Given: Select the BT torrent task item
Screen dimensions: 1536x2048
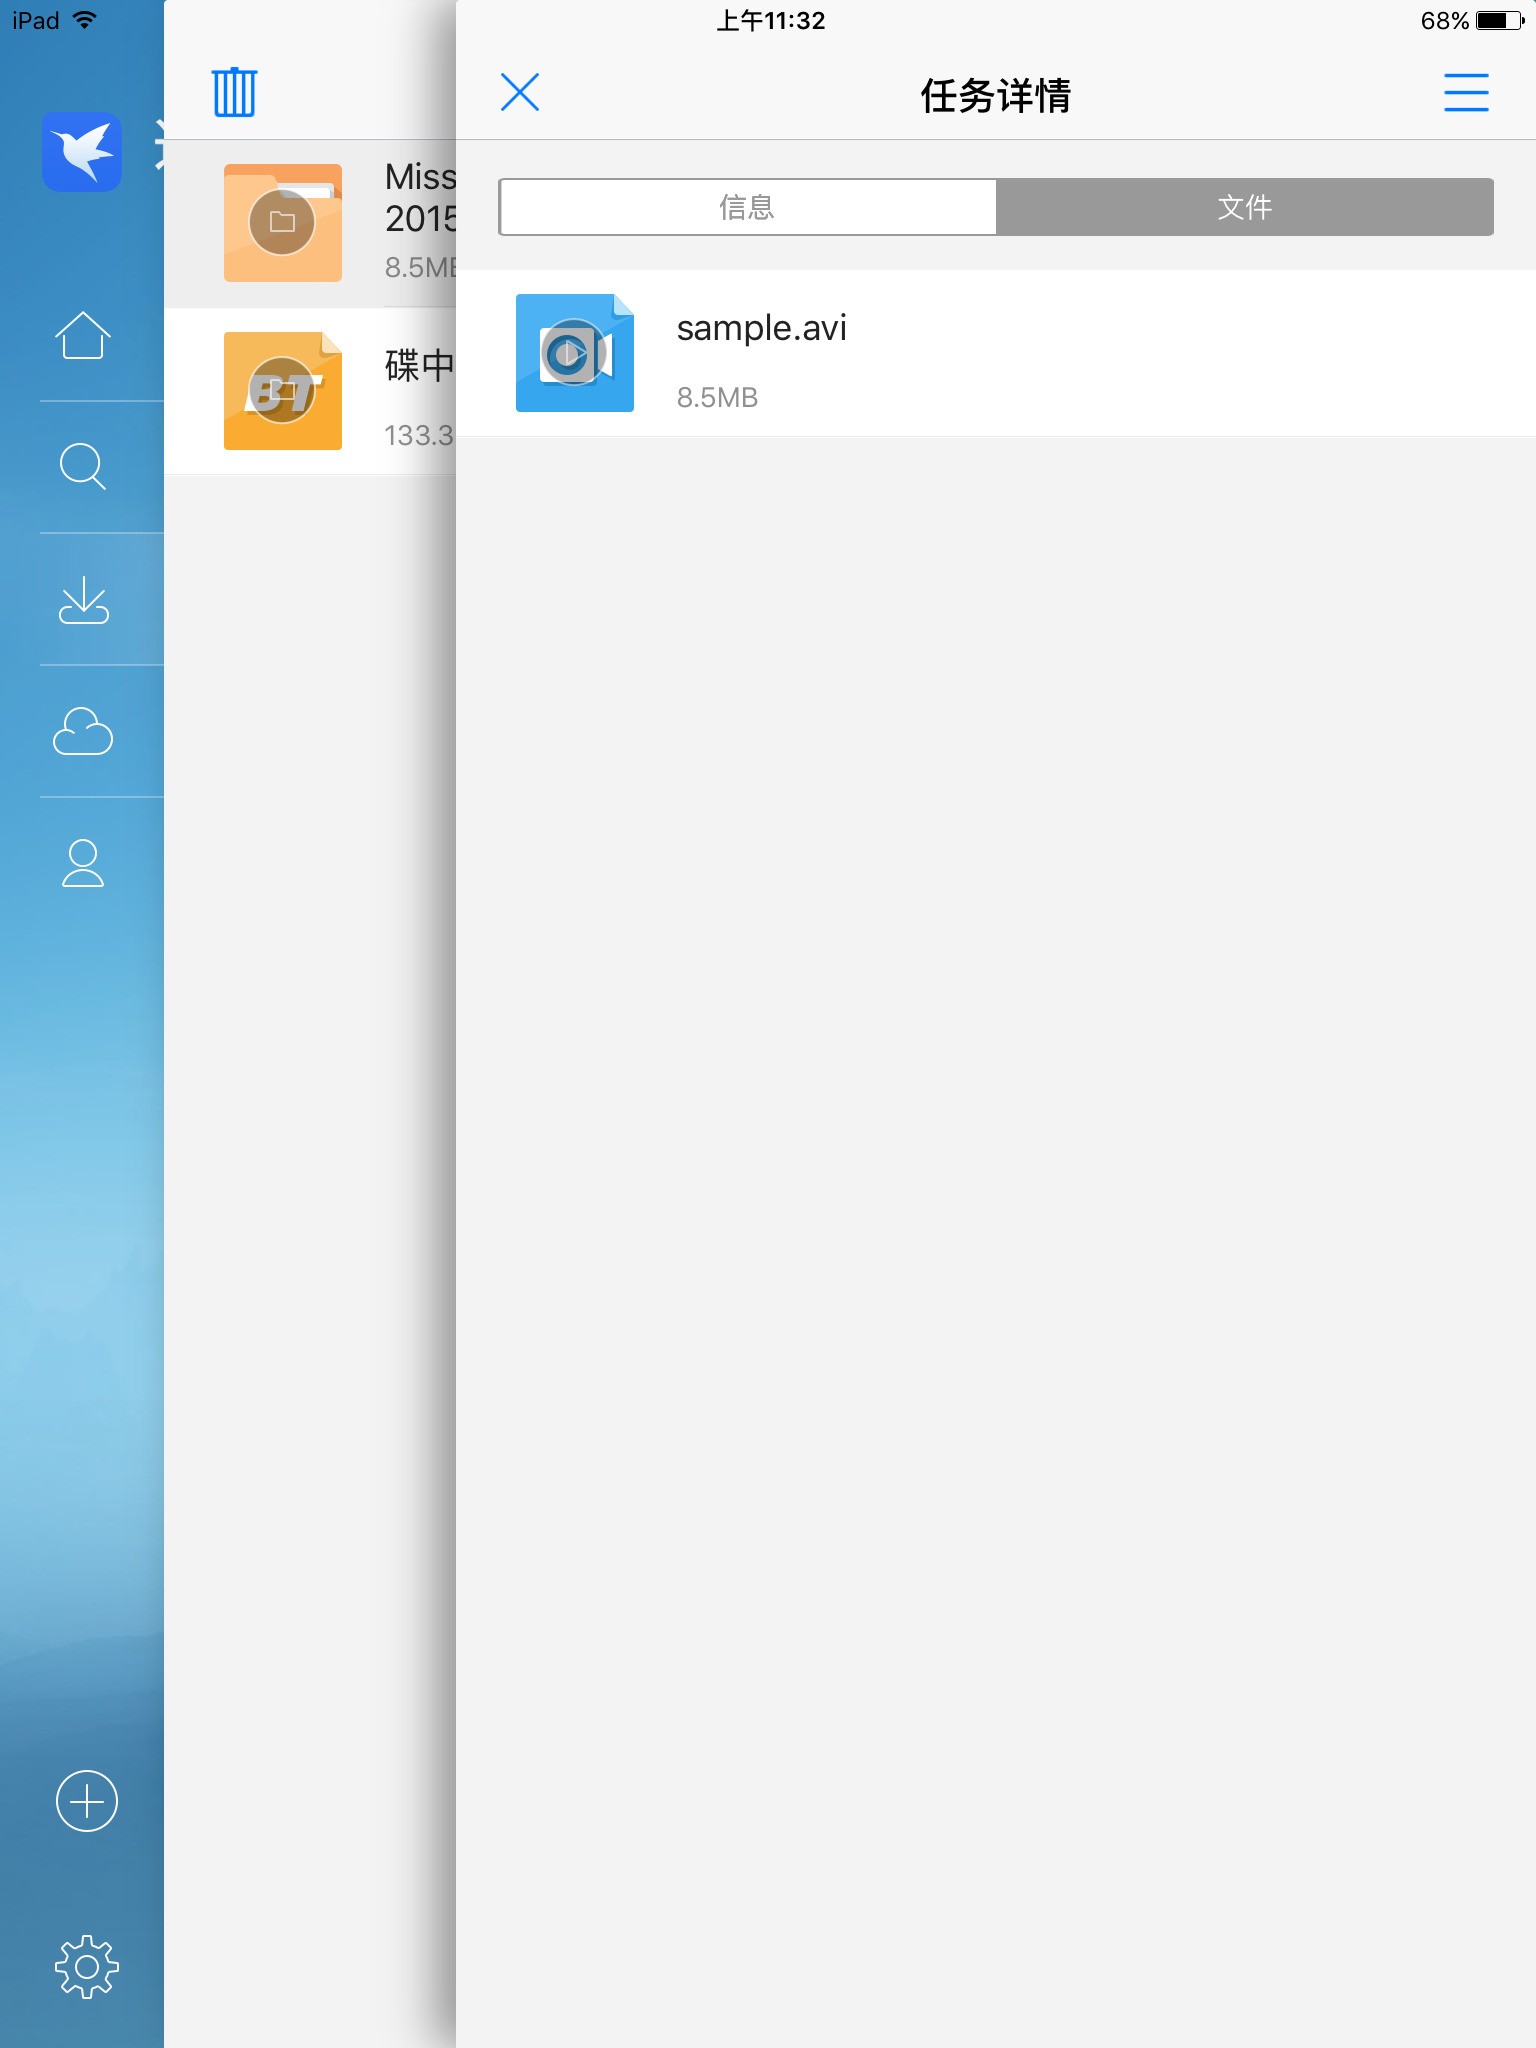Looking at the screenshot, I should tap(310, 391).
